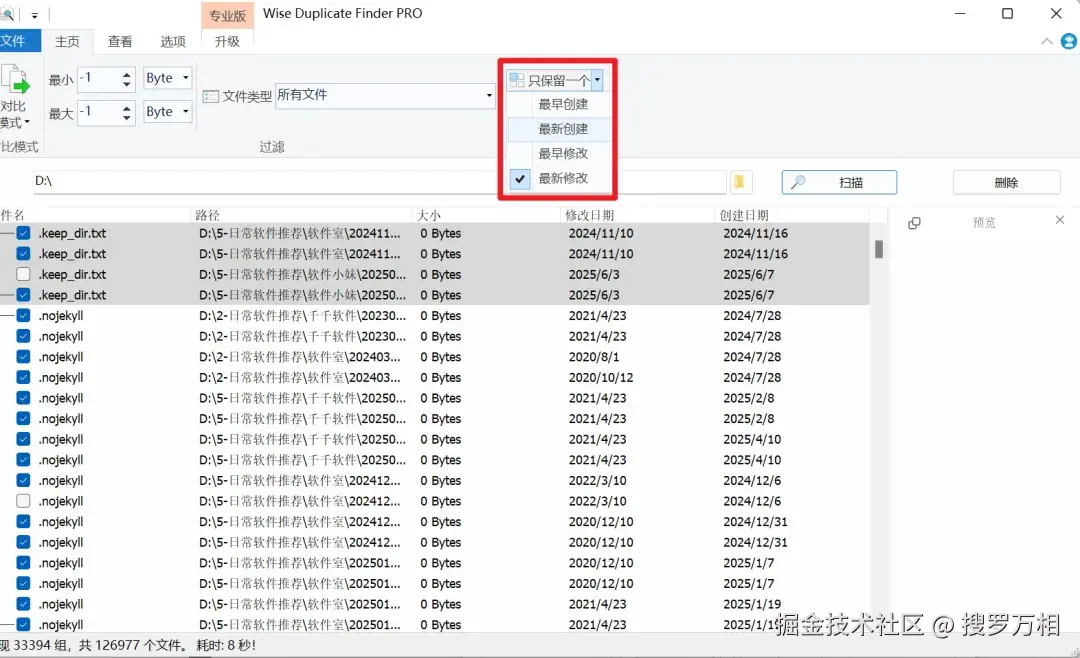This screenshot has width=1080, height=658.
Task: Click 2020/10/12 modified date cell
Action: (x=601, y=378)
